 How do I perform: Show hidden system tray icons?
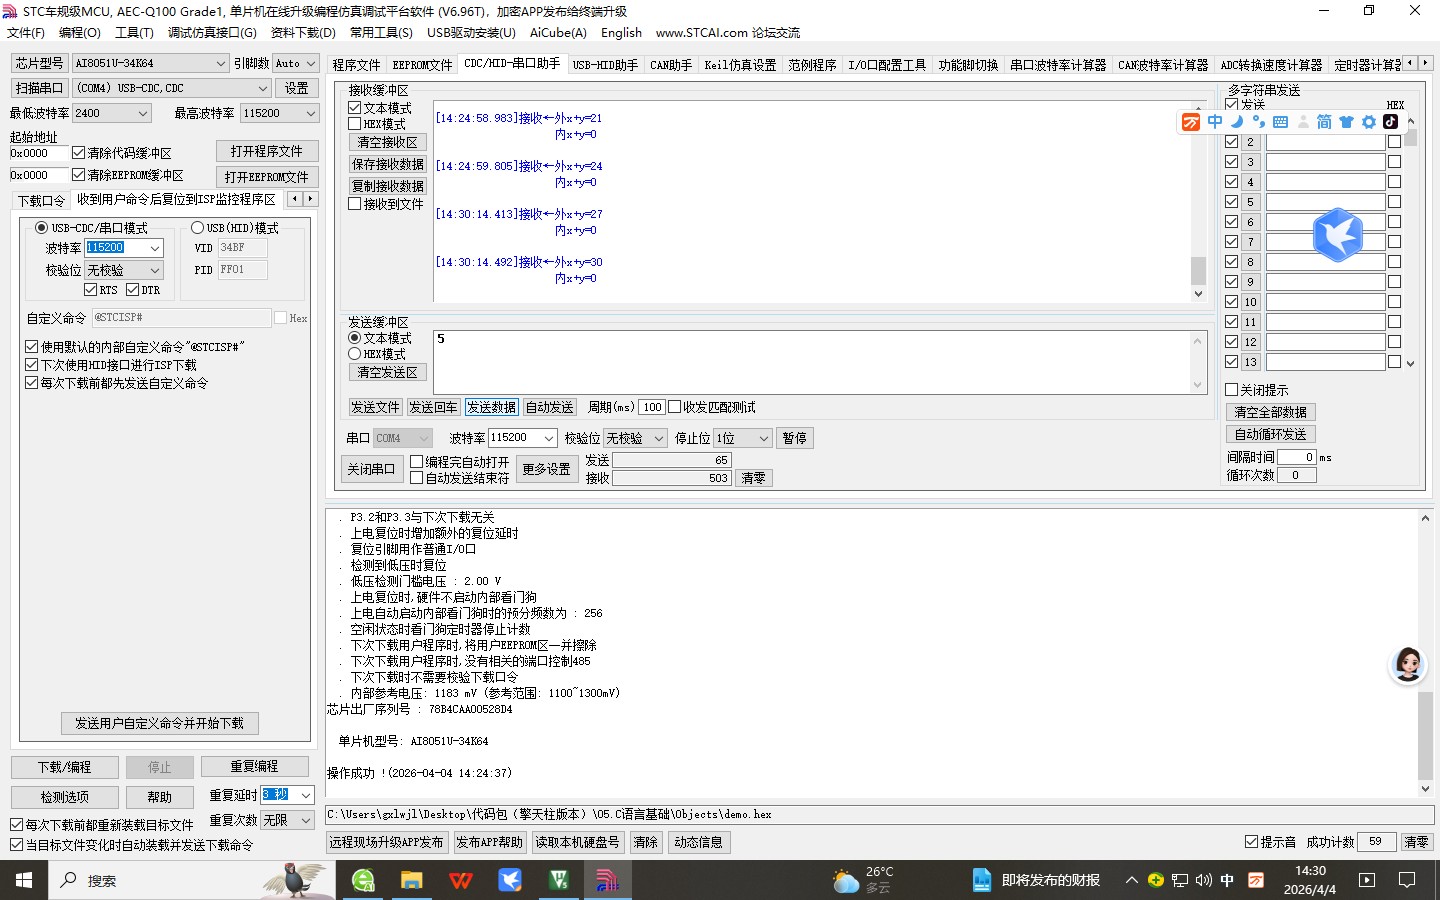coord(1131,880)
